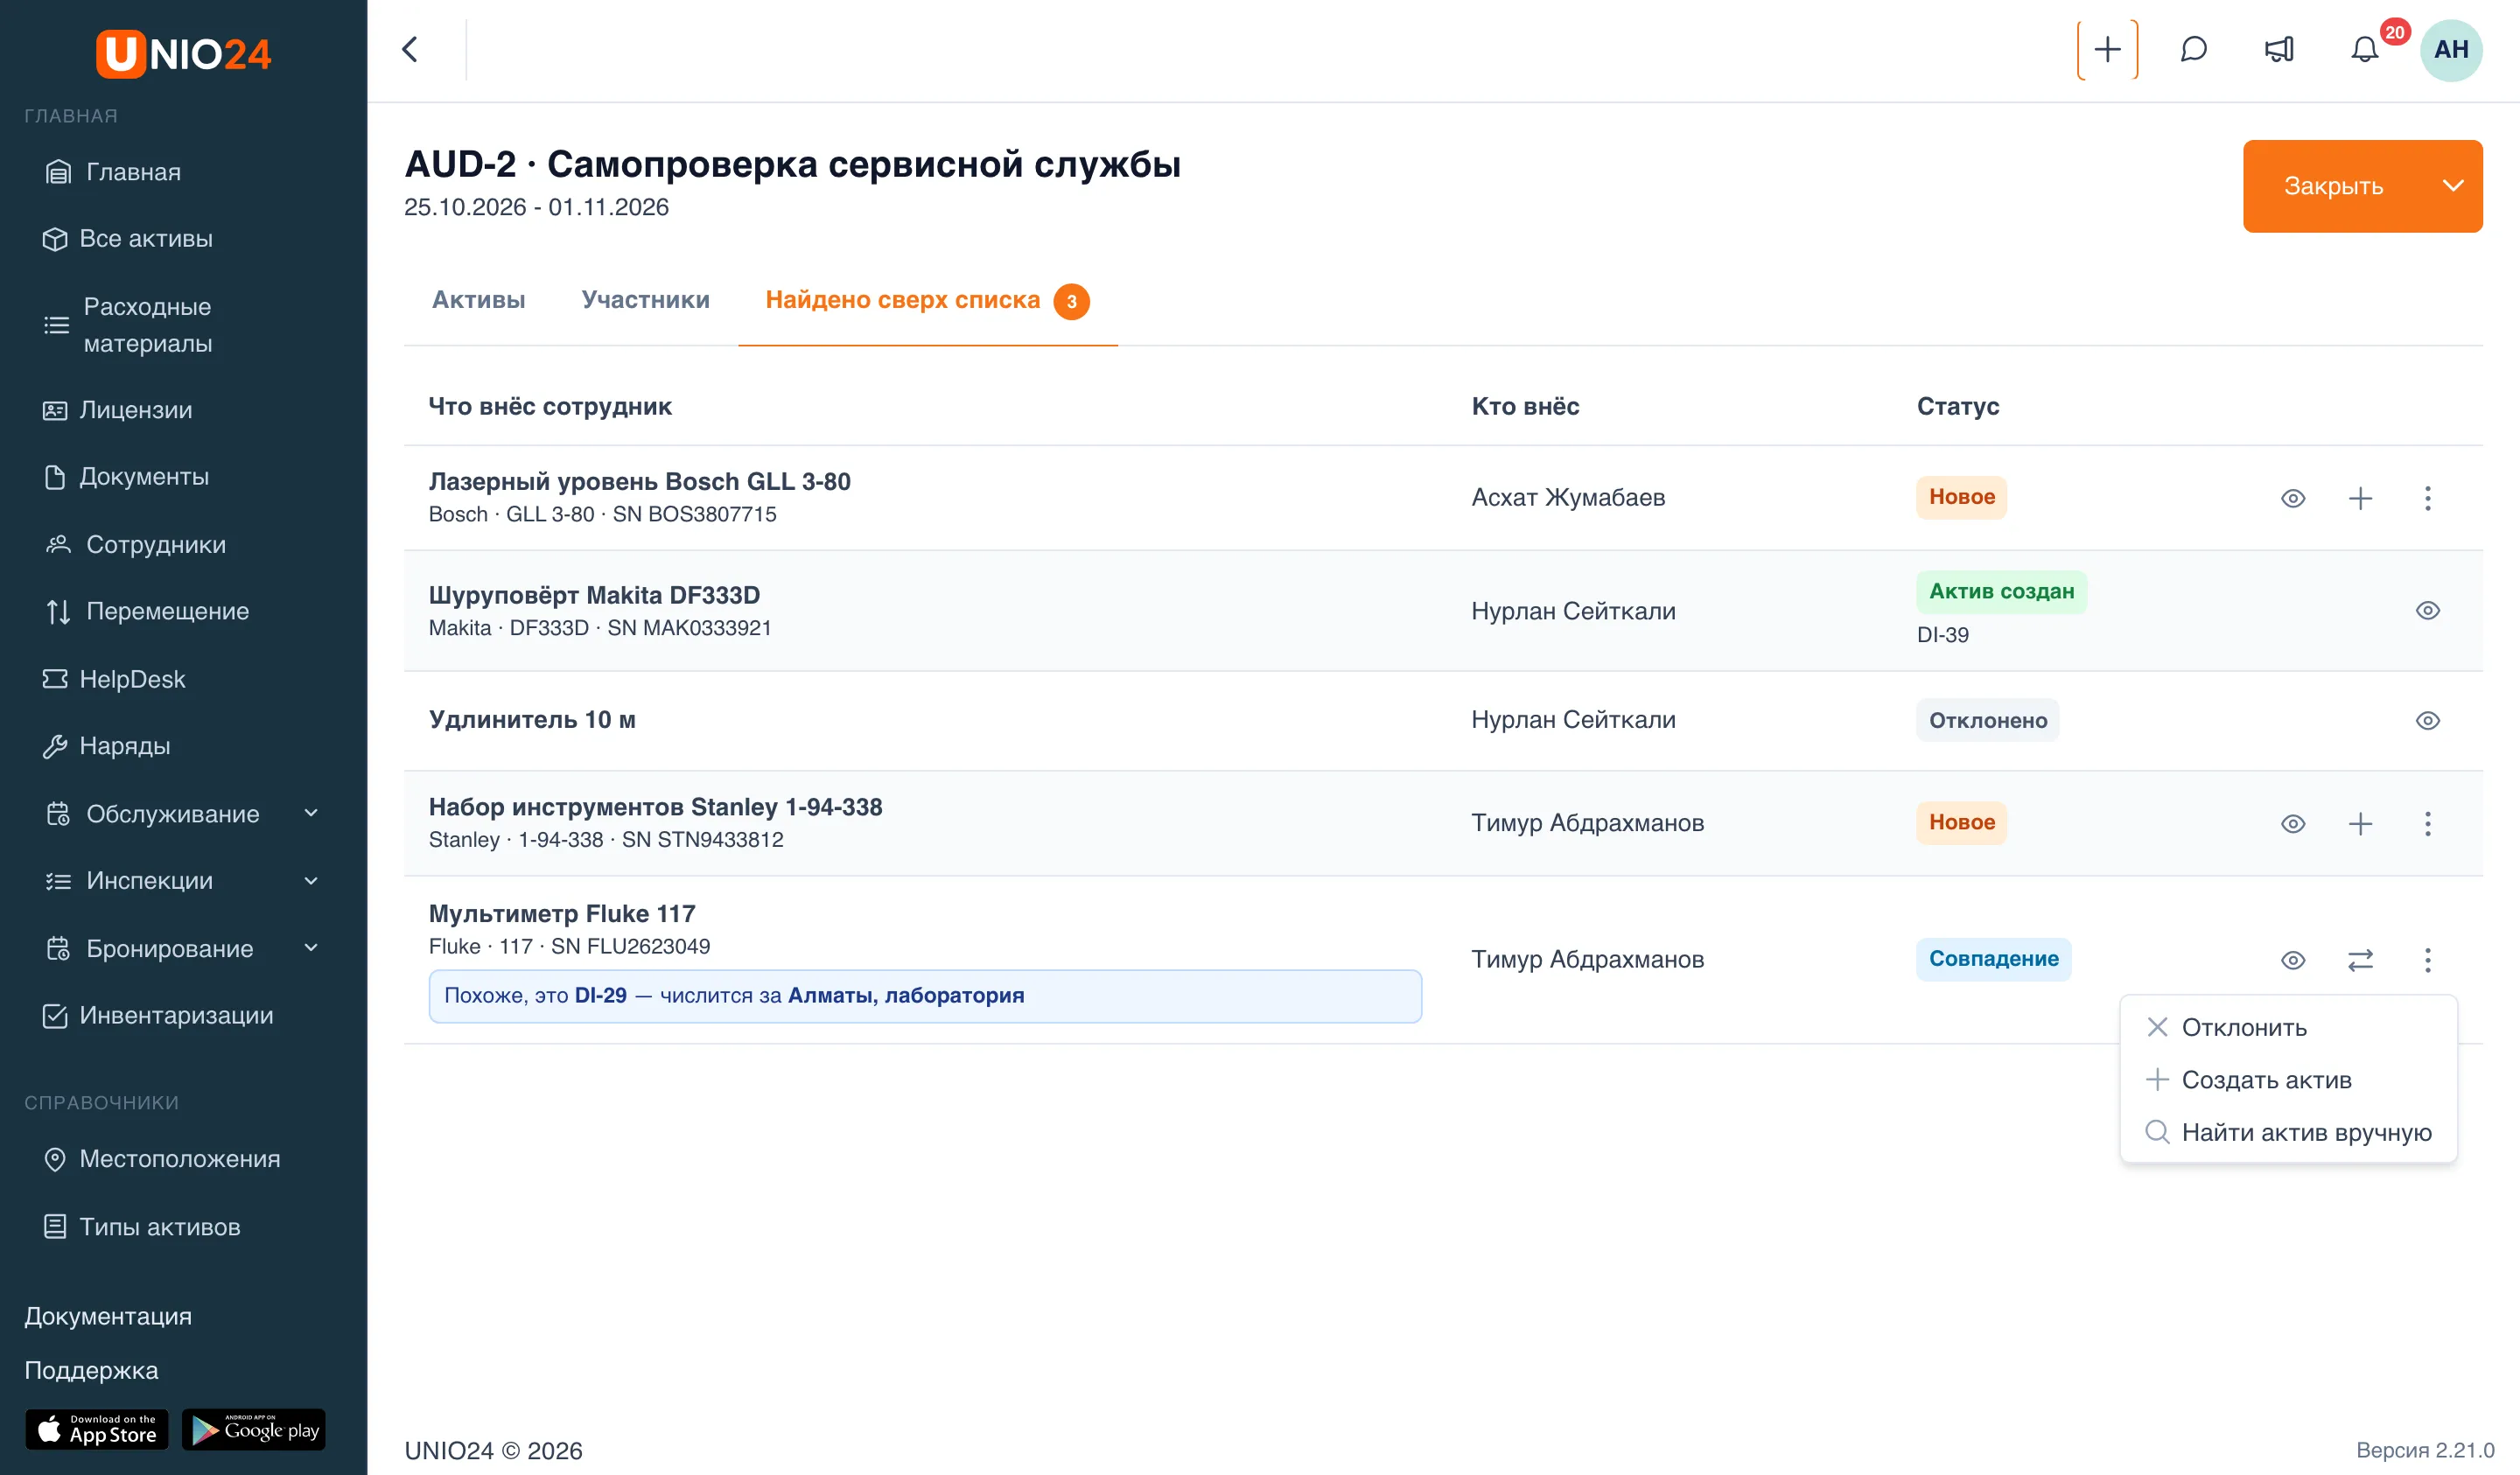Screen dimensions: 2520x1475
Task: Choose Создать актив in the context menu
Action: 2288,1080
